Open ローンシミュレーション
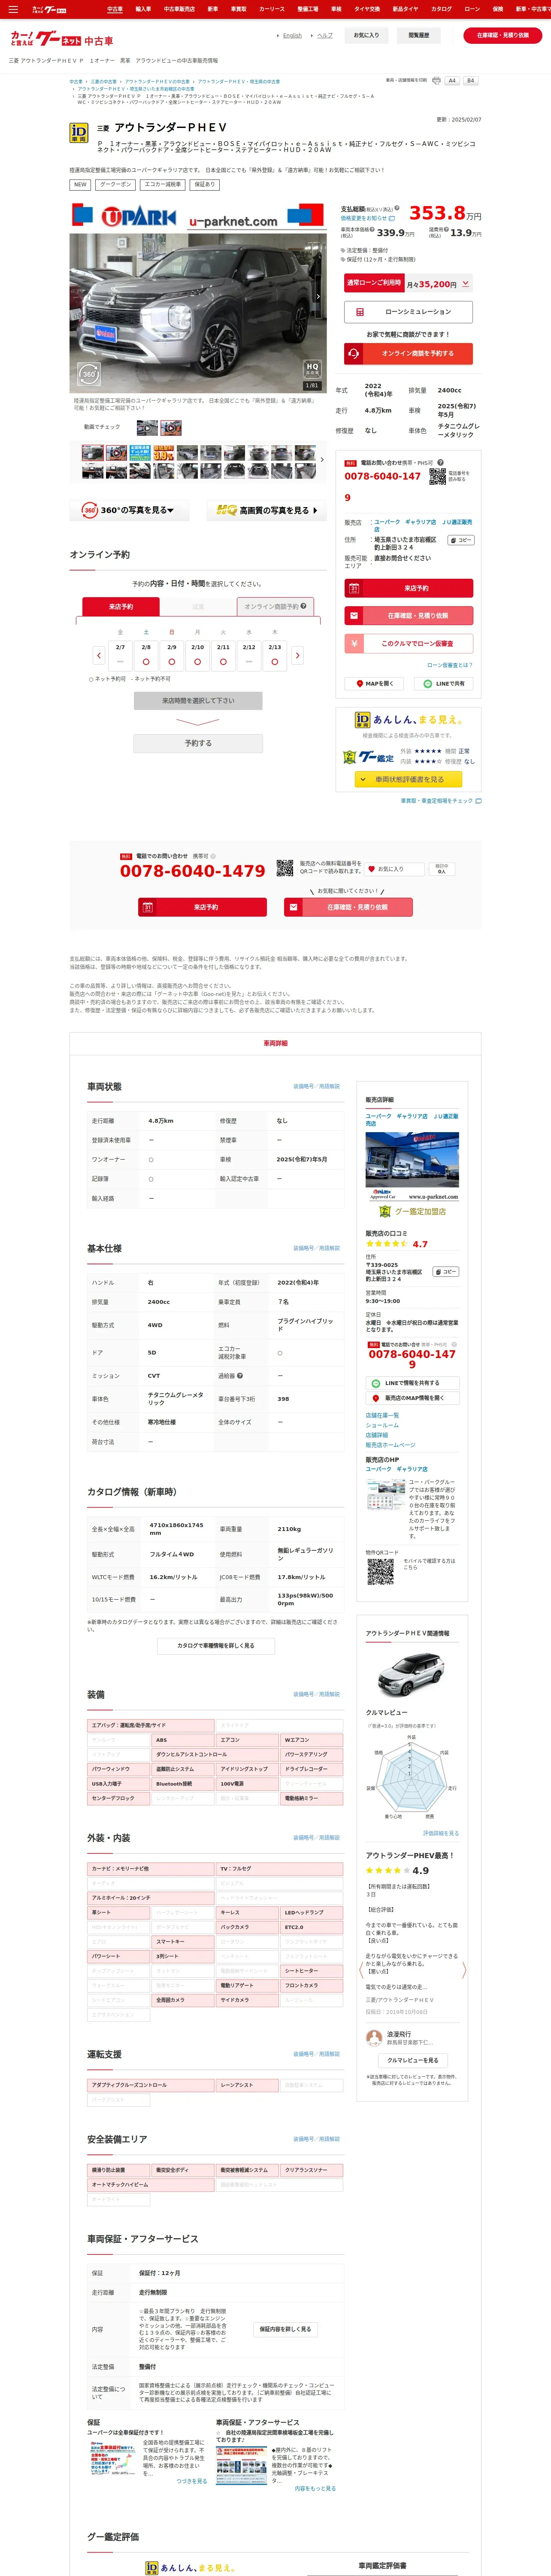Screen dimensions: 551x2576 tap(408, 312)
